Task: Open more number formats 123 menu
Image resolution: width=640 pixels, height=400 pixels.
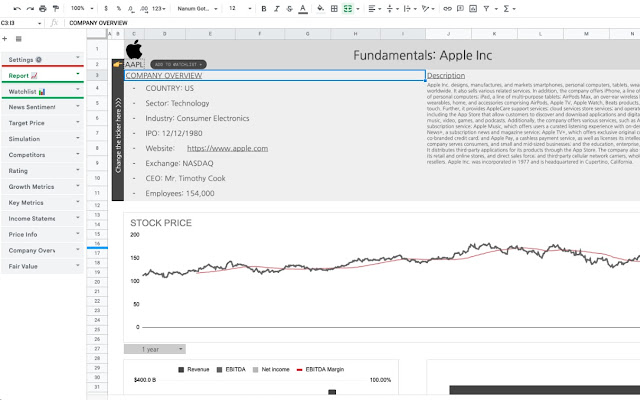Action: click(x=159, y=9)
